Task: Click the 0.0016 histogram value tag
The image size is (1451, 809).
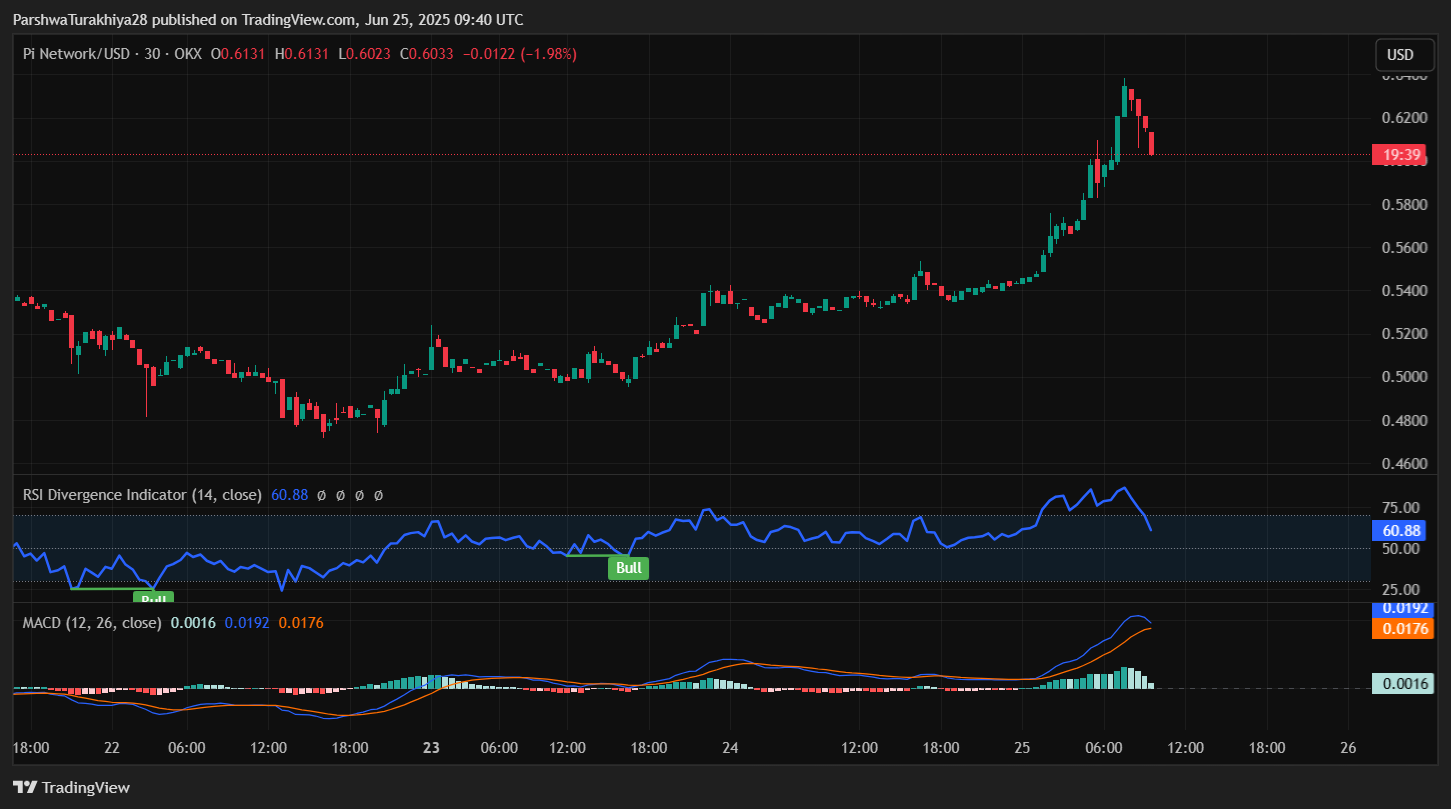Action: [1403, 684]
